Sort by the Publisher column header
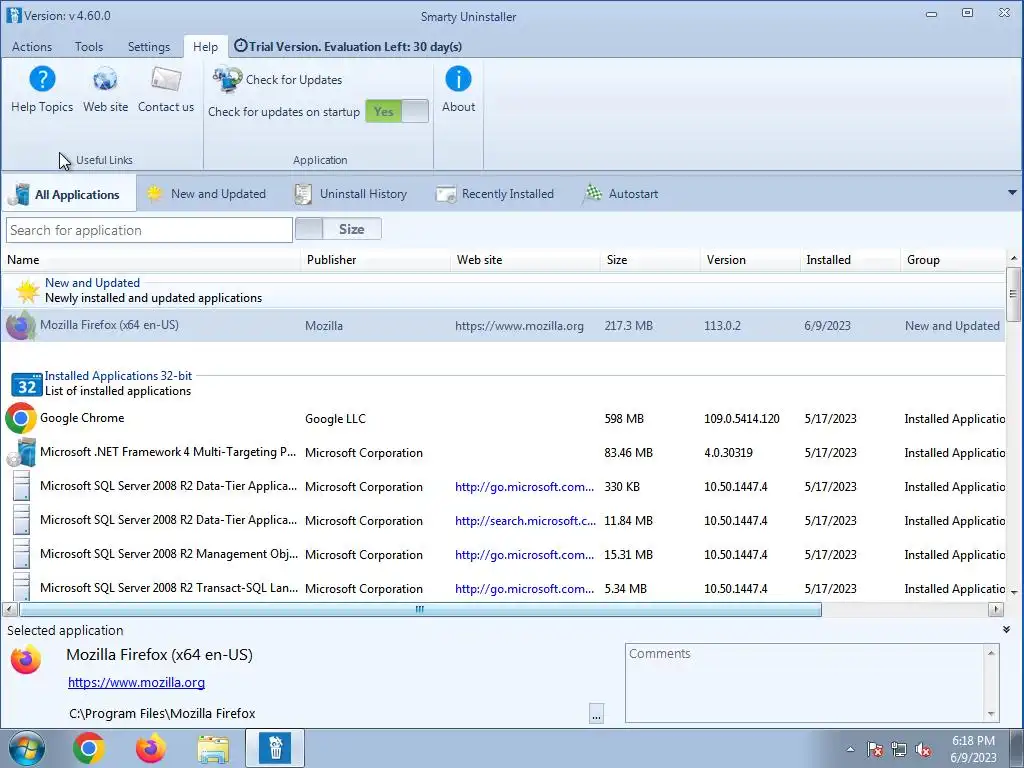Image resolution: width=1024 pixels, height=768 pixels. (376, 260)
